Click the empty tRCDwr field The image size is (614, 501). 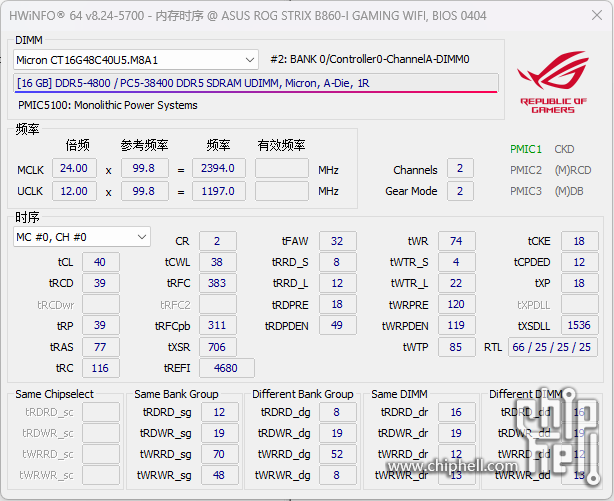[101, 304]
